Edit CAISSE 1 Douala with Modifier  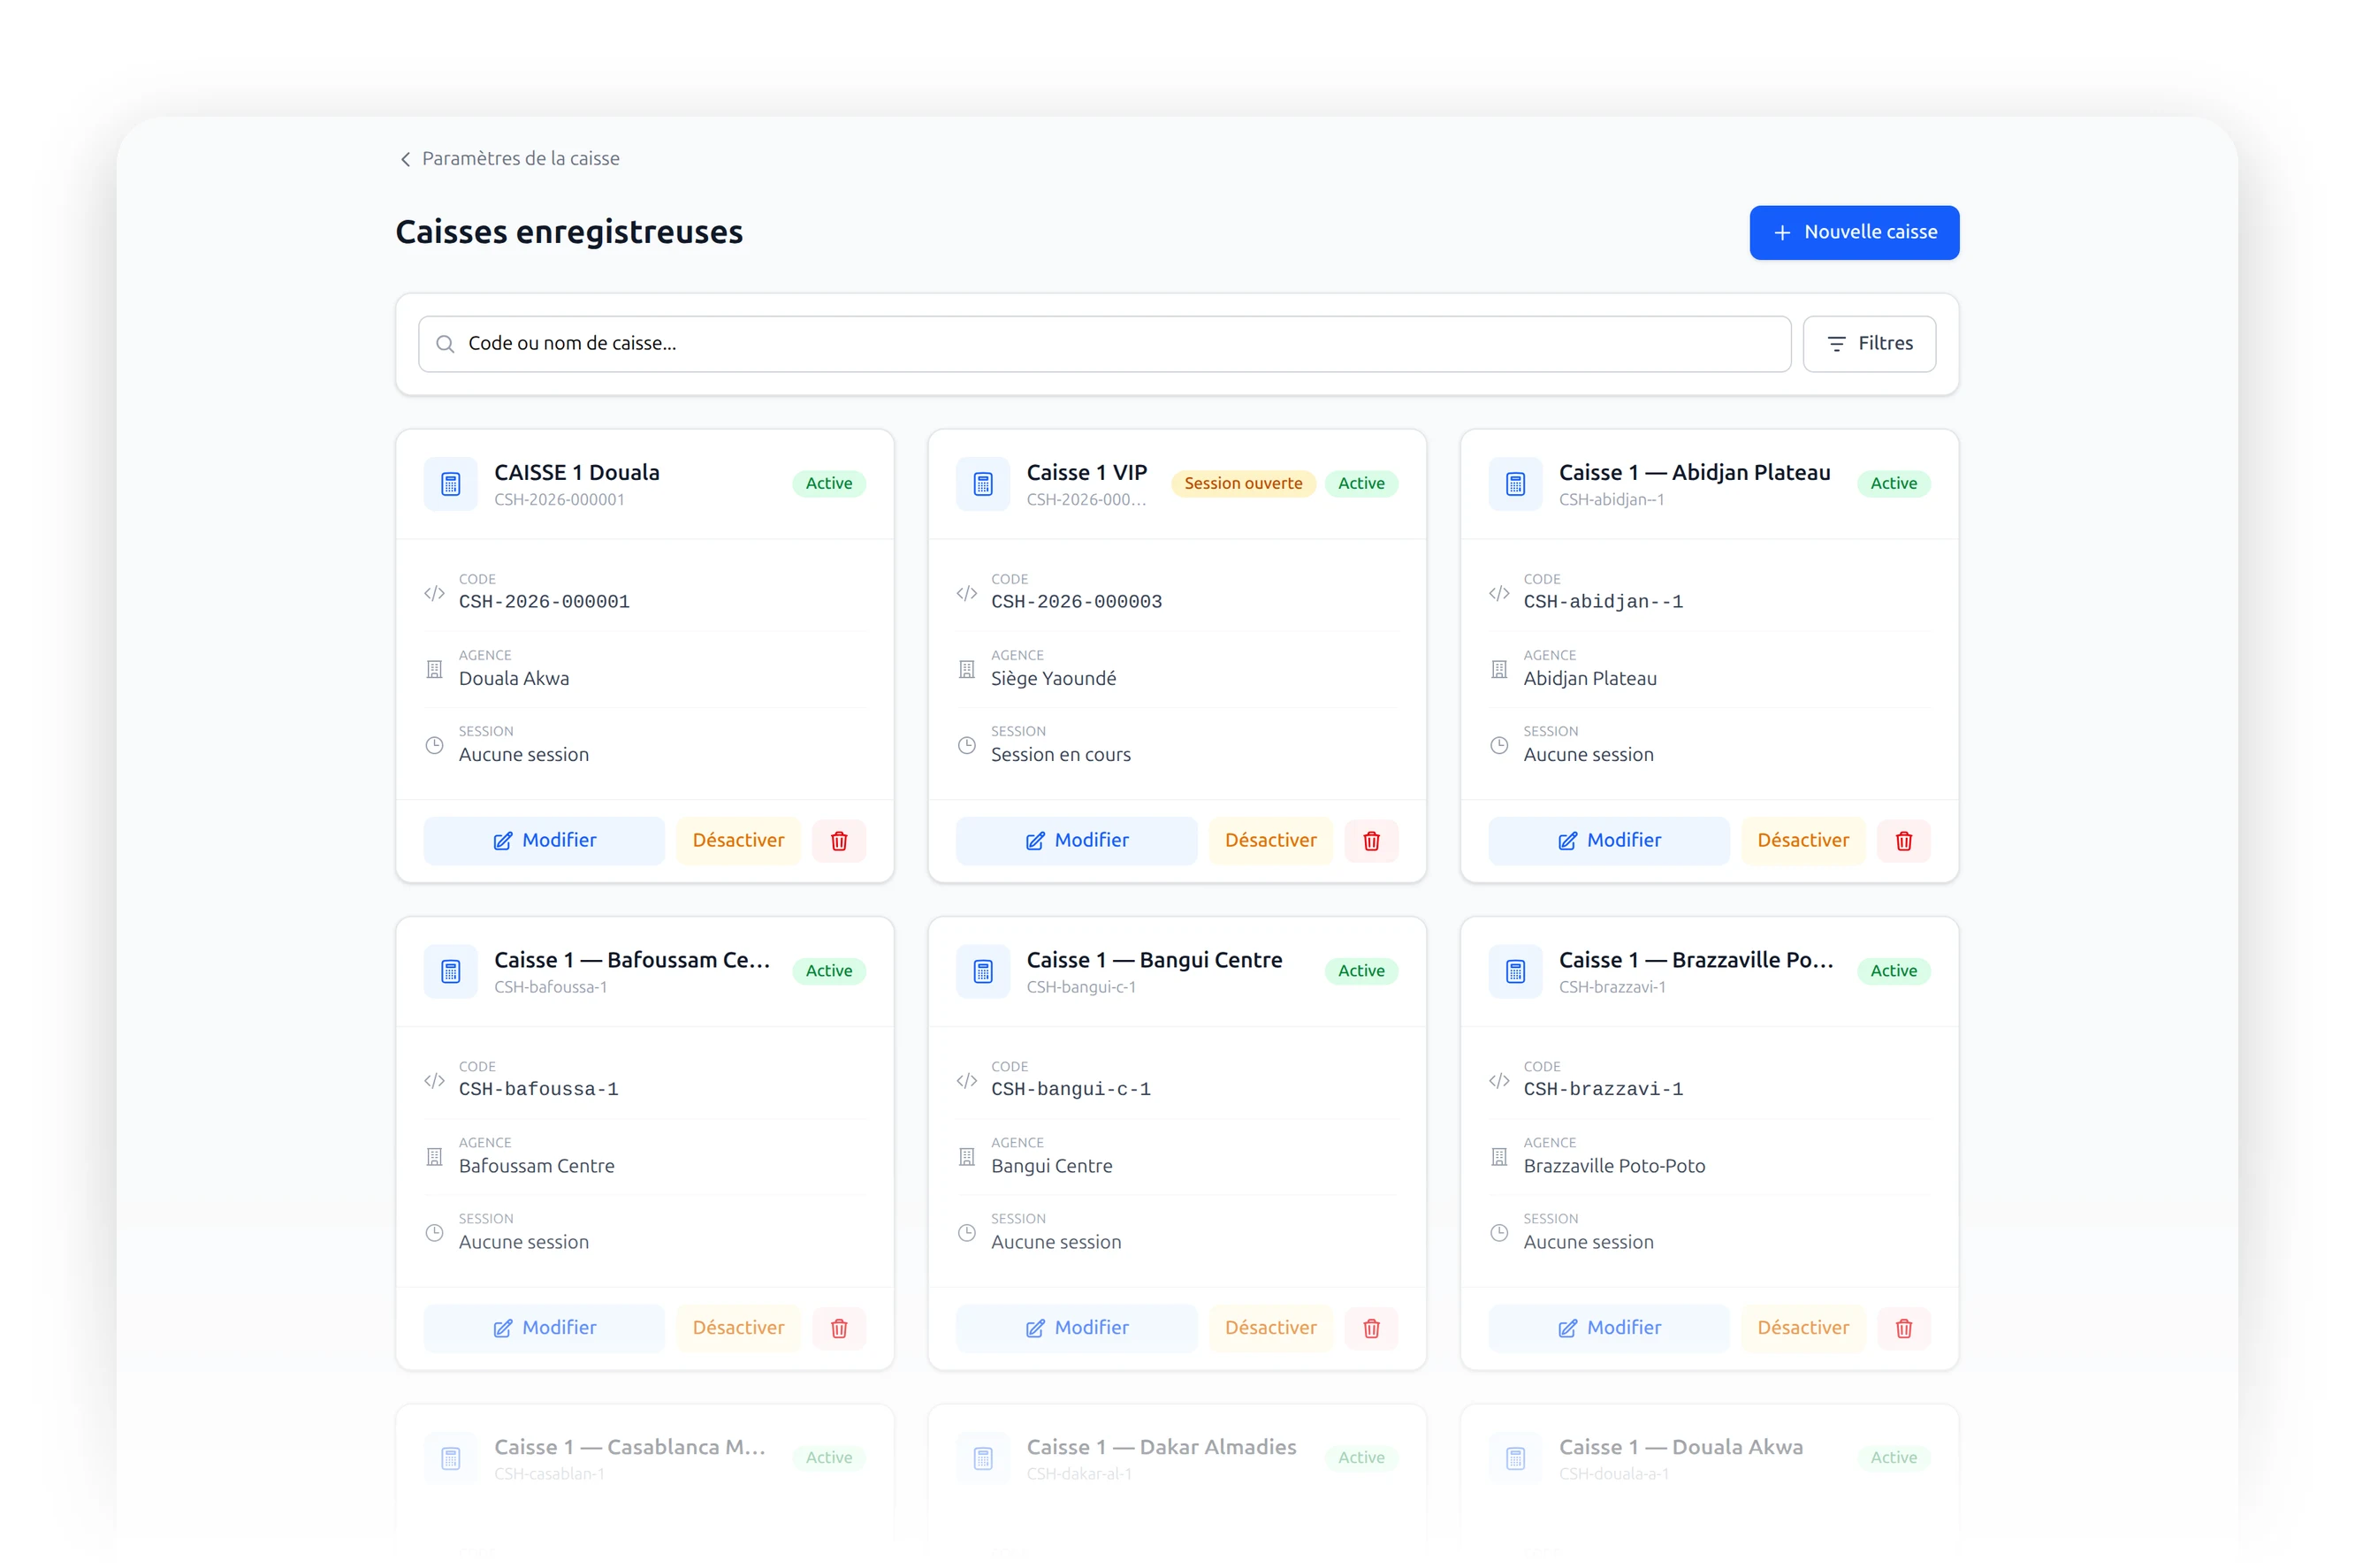pyautogui.click(x=544, y=840)
